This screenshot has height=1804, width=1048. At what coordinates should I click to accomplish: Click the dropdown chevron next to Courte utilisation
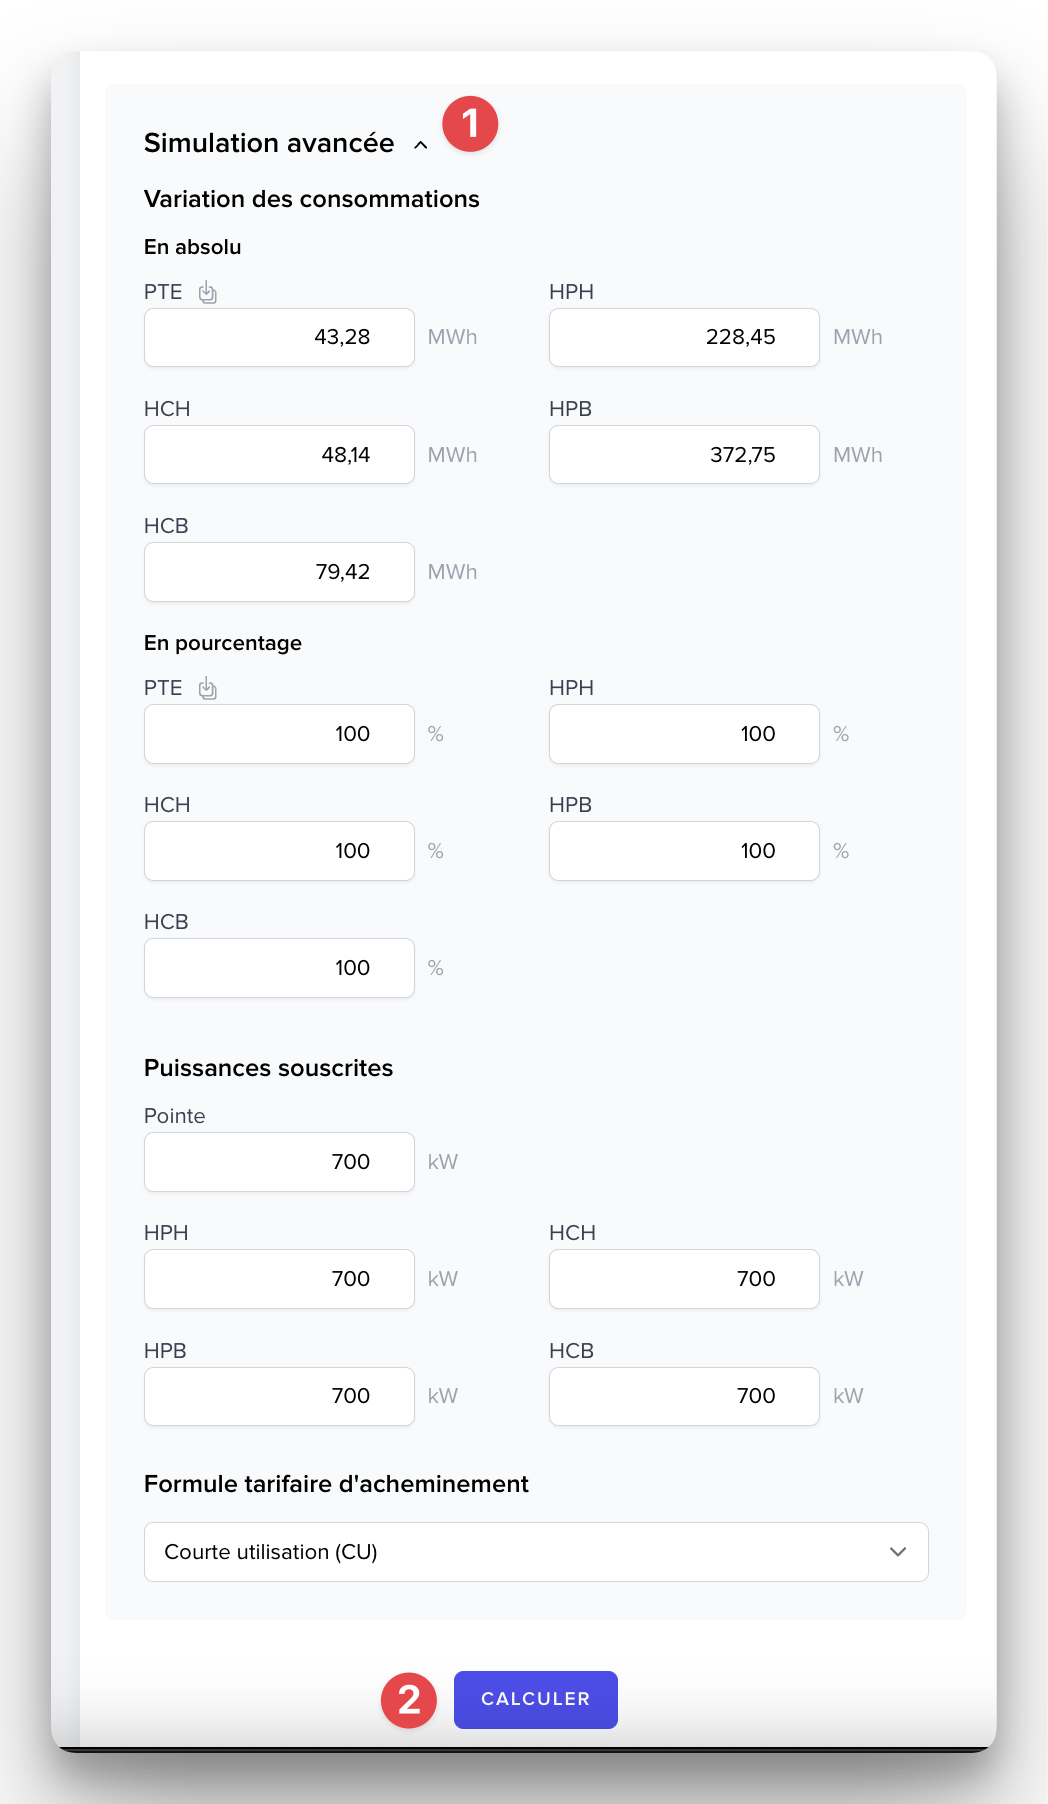point(897,1552)
